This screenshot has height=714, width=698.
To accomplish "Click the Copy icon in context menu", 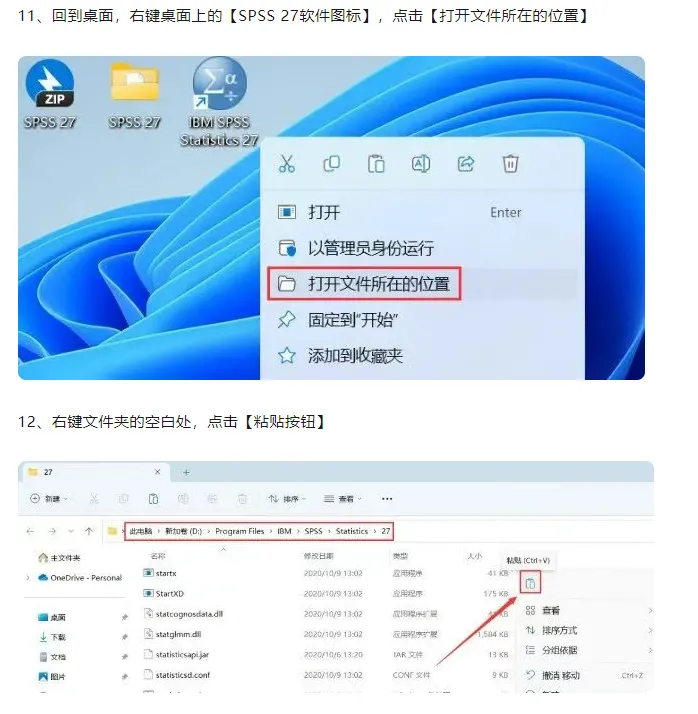I will pos(331,164).
